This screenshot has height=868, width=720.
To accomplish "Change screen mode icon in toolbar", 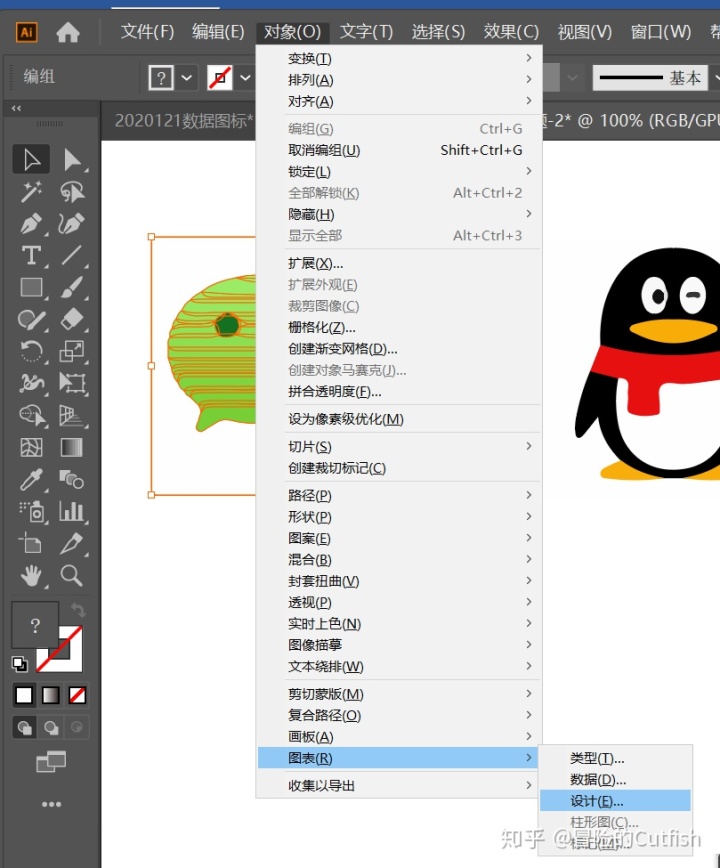I will click(x=51, y=762).
